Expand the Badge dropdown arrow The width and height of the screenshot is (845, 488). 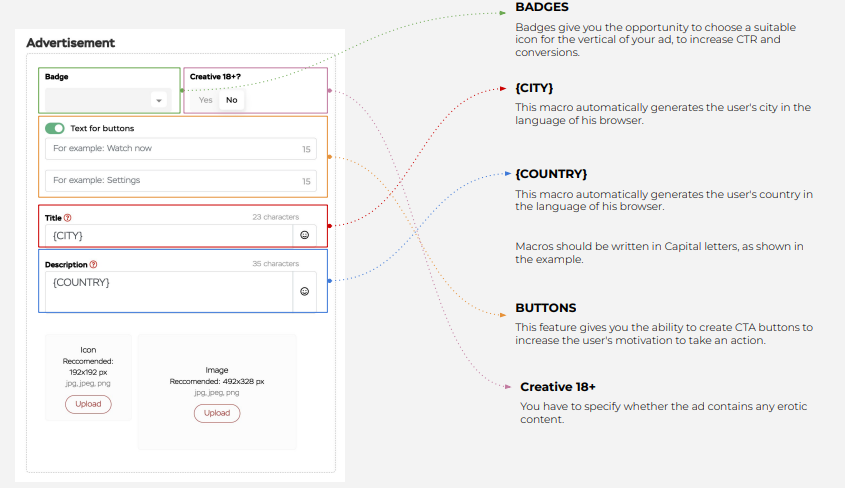tap(158, 100)
